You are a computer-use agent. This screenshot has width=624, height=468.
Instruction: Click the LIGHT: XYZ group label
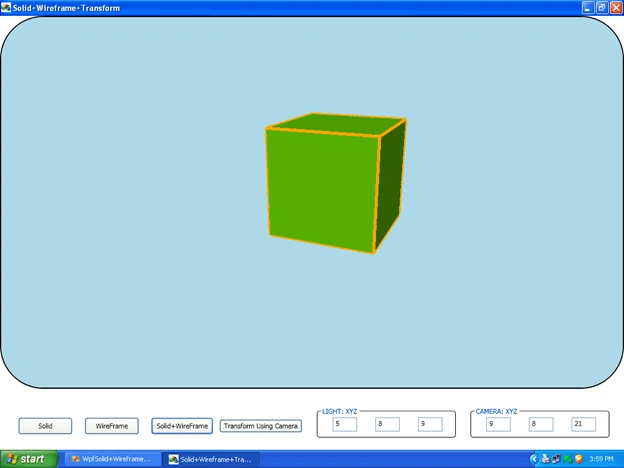[339, 411]
